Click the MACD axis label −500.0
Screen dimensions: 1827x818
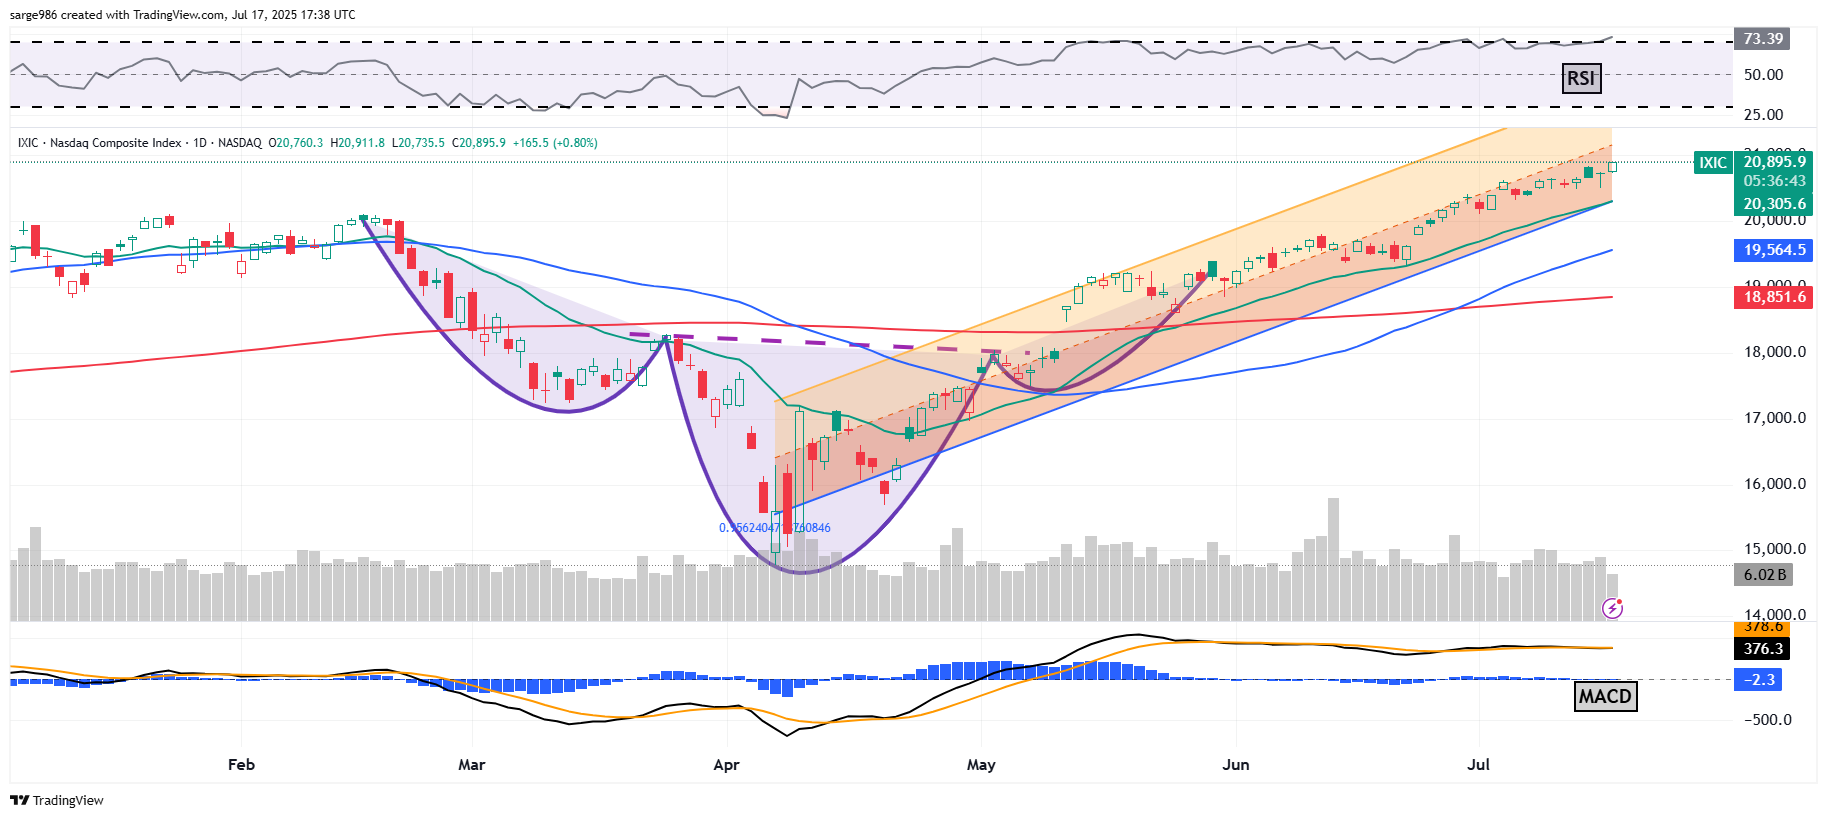(x=1768, y=720)
